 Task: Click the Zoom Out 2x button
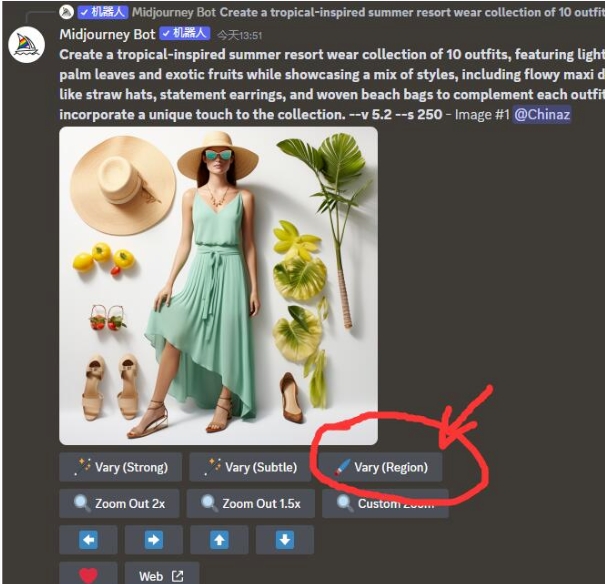tap(119, 503)
